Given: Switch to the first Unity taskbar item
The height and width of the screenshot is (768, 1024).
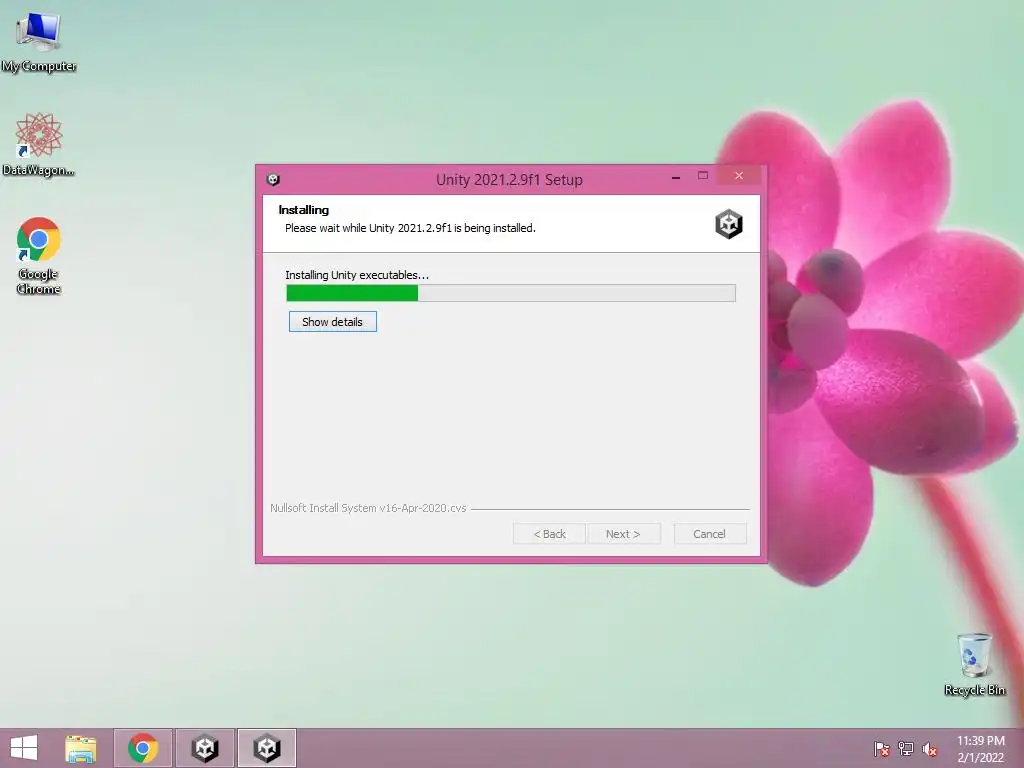Looking at the screenshot, I should (x=205, y=748).
